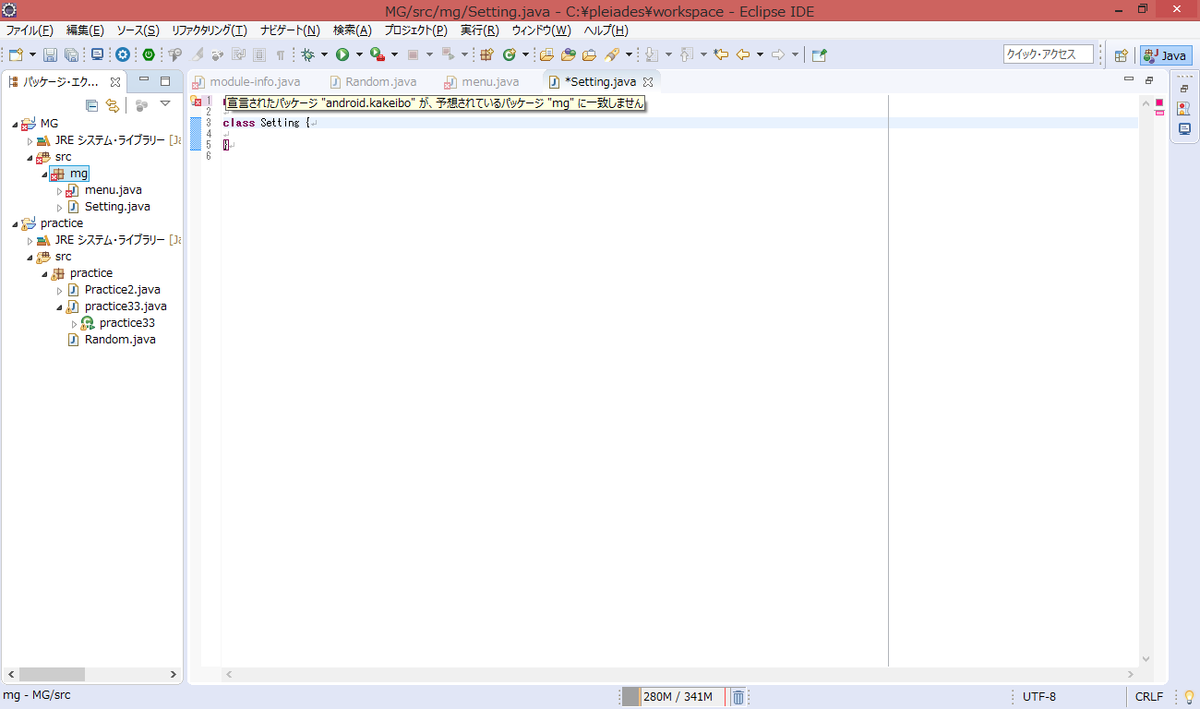Open the Debug configurations dropdown arrow
Screen dimensions: 1200x709
(324, 55)
